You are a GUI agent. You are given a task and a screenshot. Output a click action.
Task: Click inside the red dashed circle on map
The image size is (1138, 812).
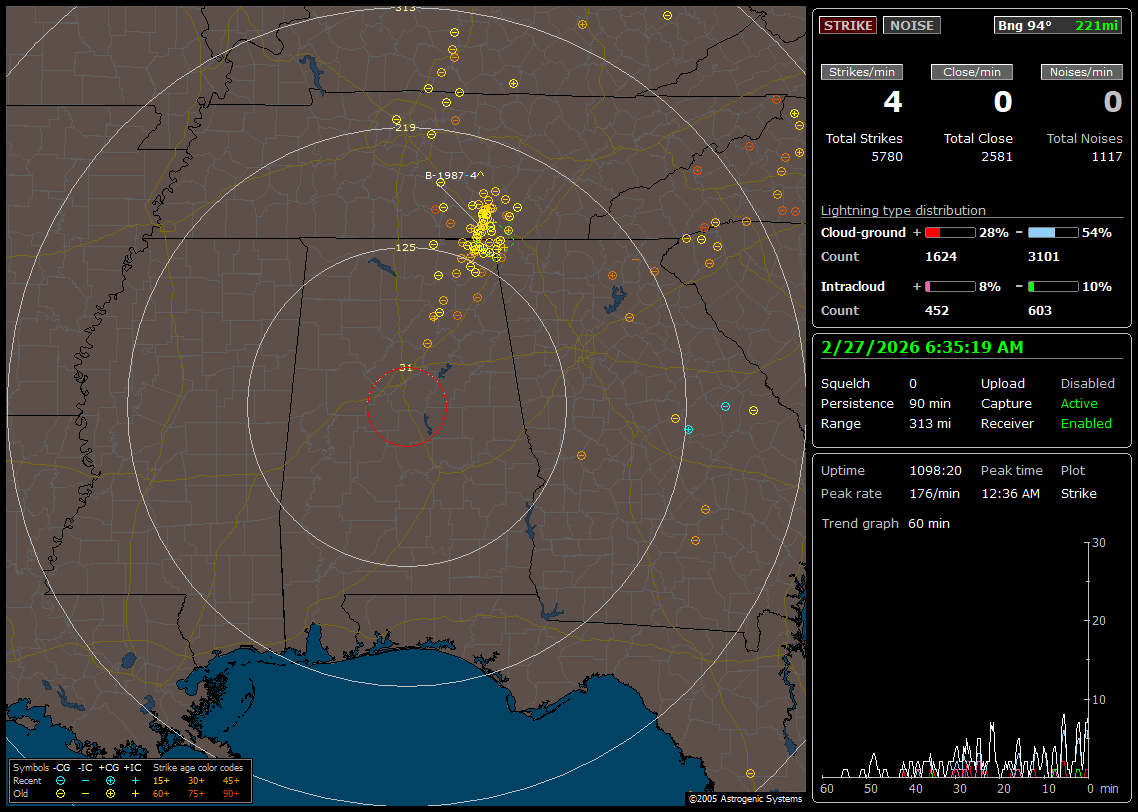click(x=406, y=407)
